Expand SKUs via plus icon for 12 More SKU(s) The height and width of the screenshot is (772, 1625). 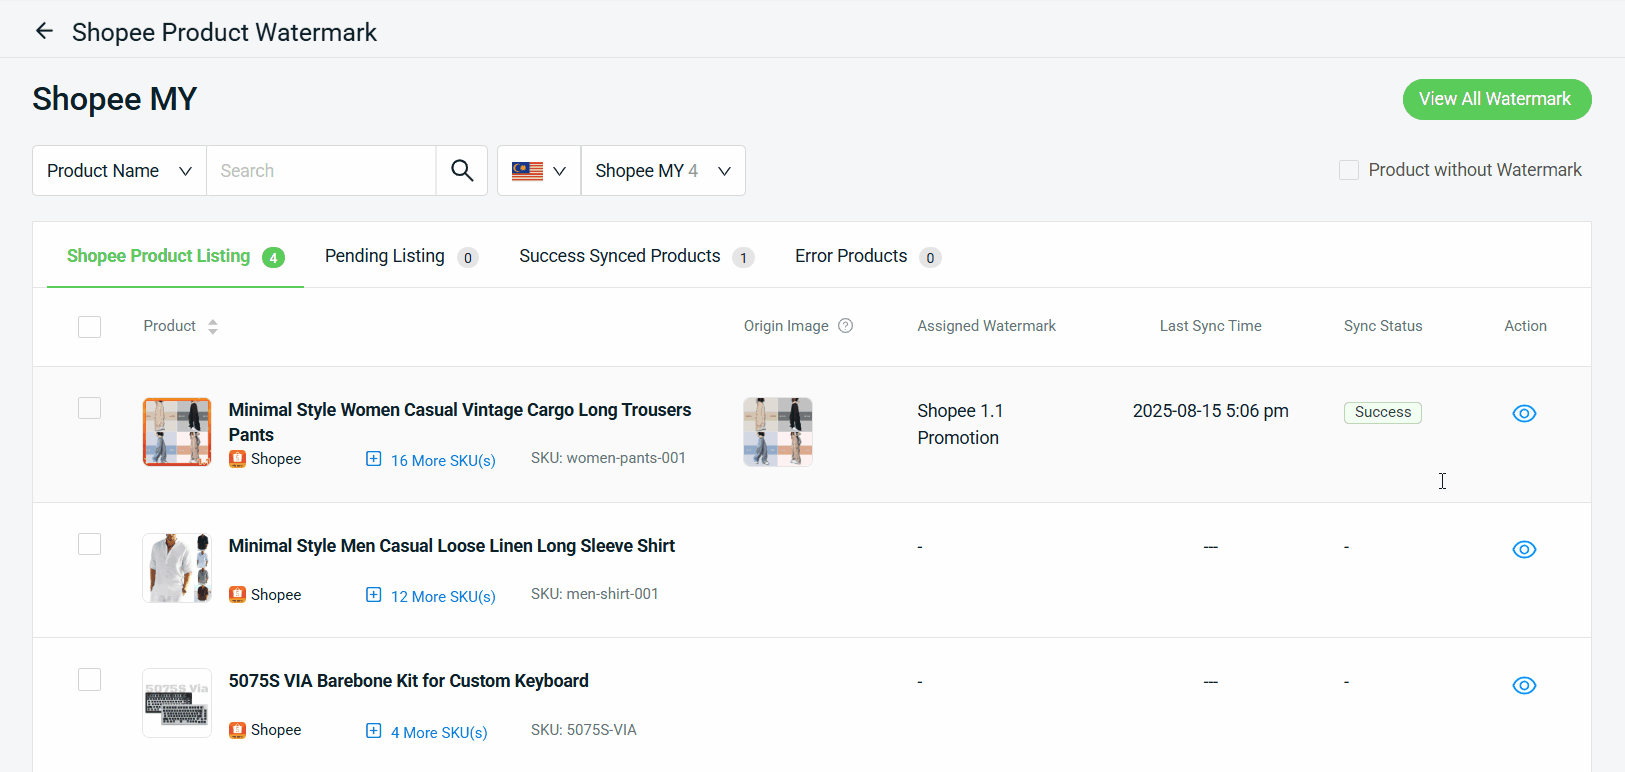click(x=373, y=595)
